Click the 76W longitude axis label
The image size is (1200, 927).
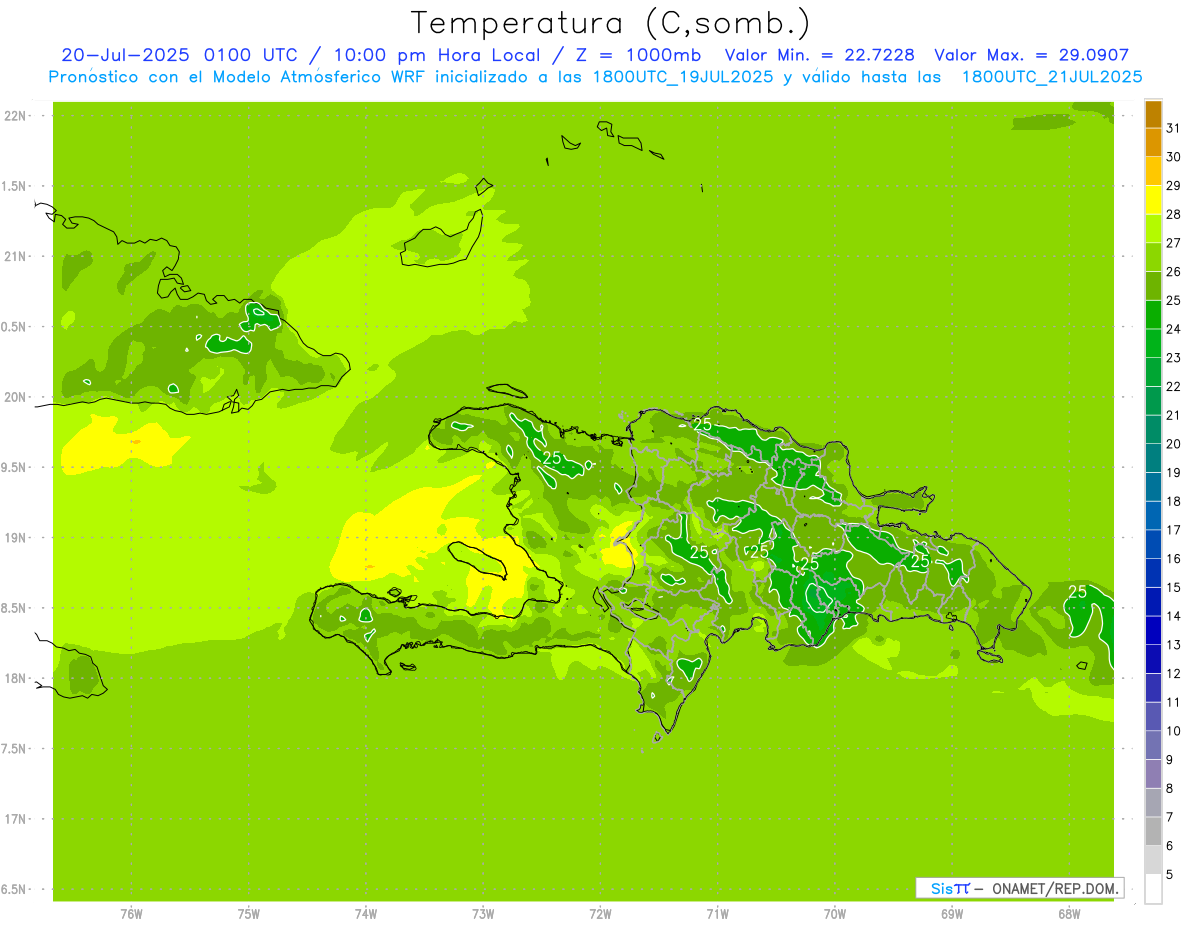[131, 914]
